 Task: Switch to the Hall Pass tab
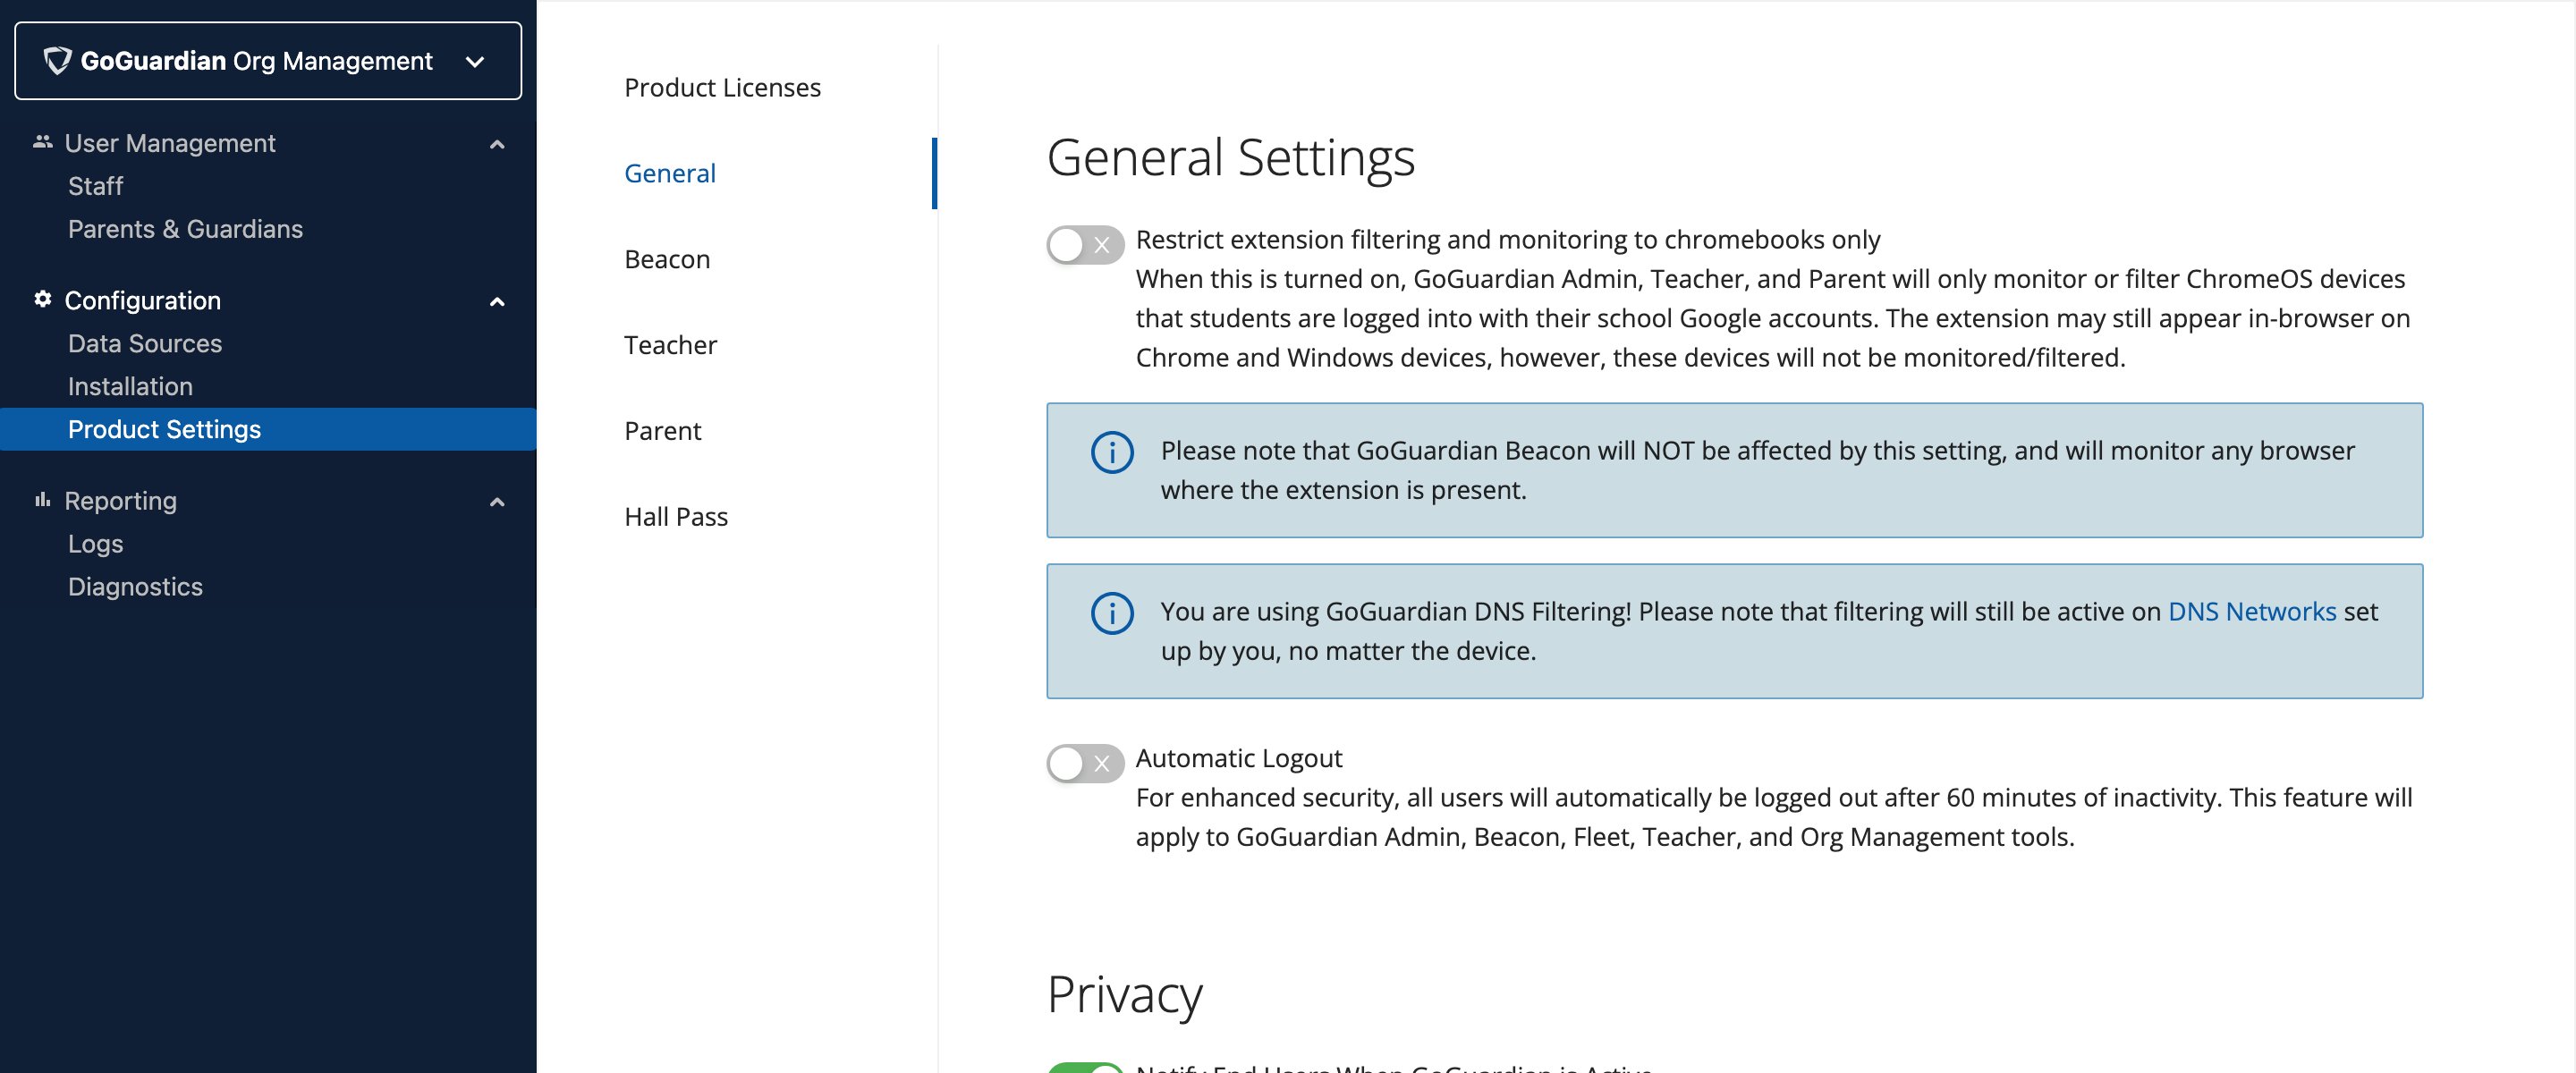pos(676,517)
